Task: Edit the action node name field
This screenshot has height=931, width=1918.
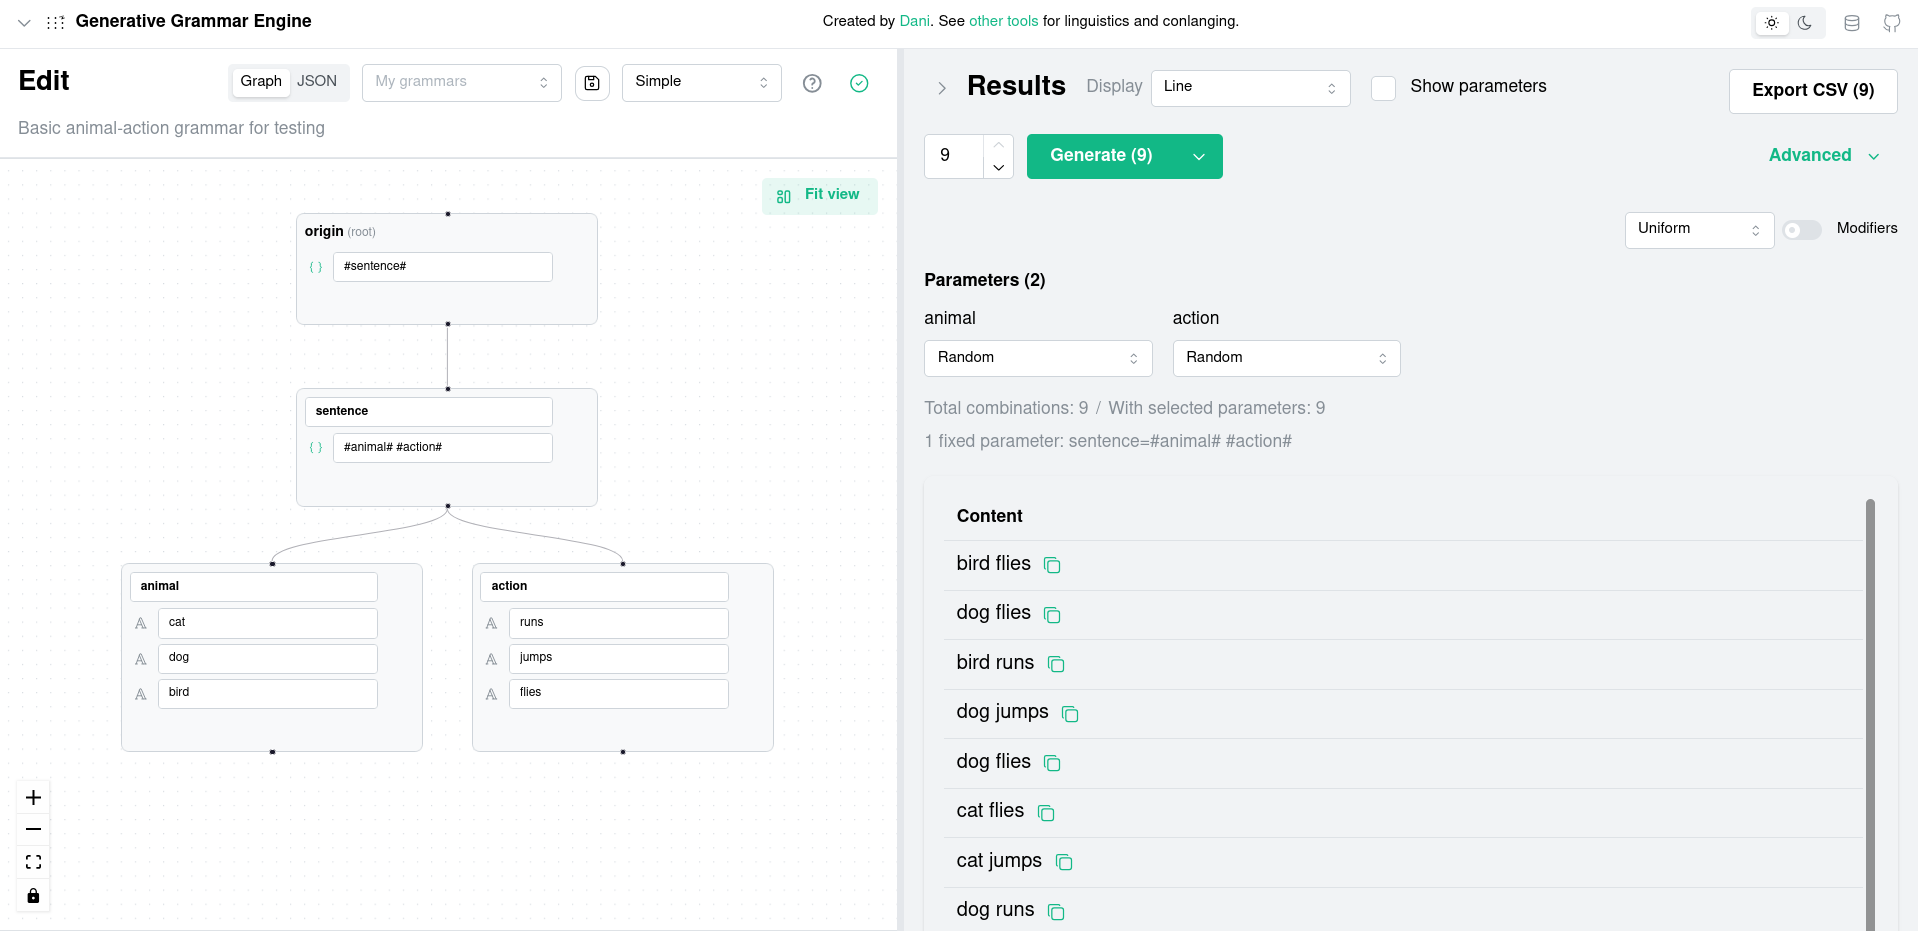Action: 605,587
